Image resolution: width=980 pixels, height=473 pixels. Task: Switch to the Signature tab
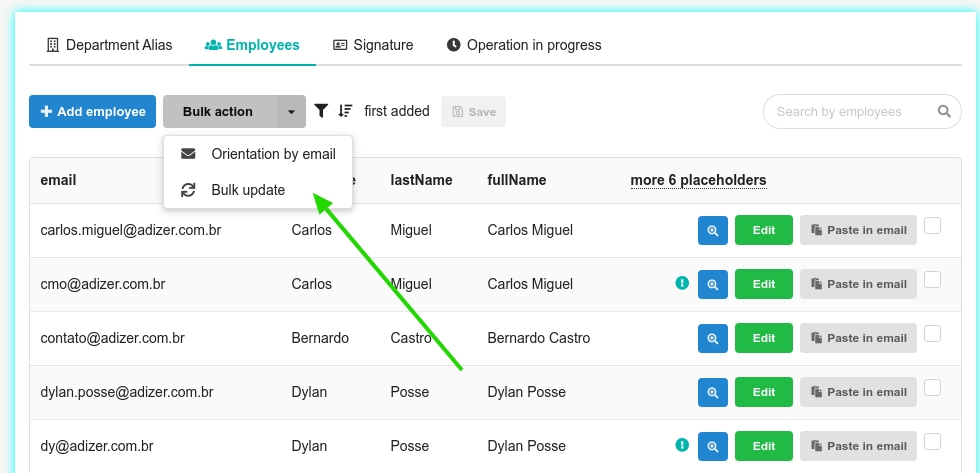pos(373,45)
